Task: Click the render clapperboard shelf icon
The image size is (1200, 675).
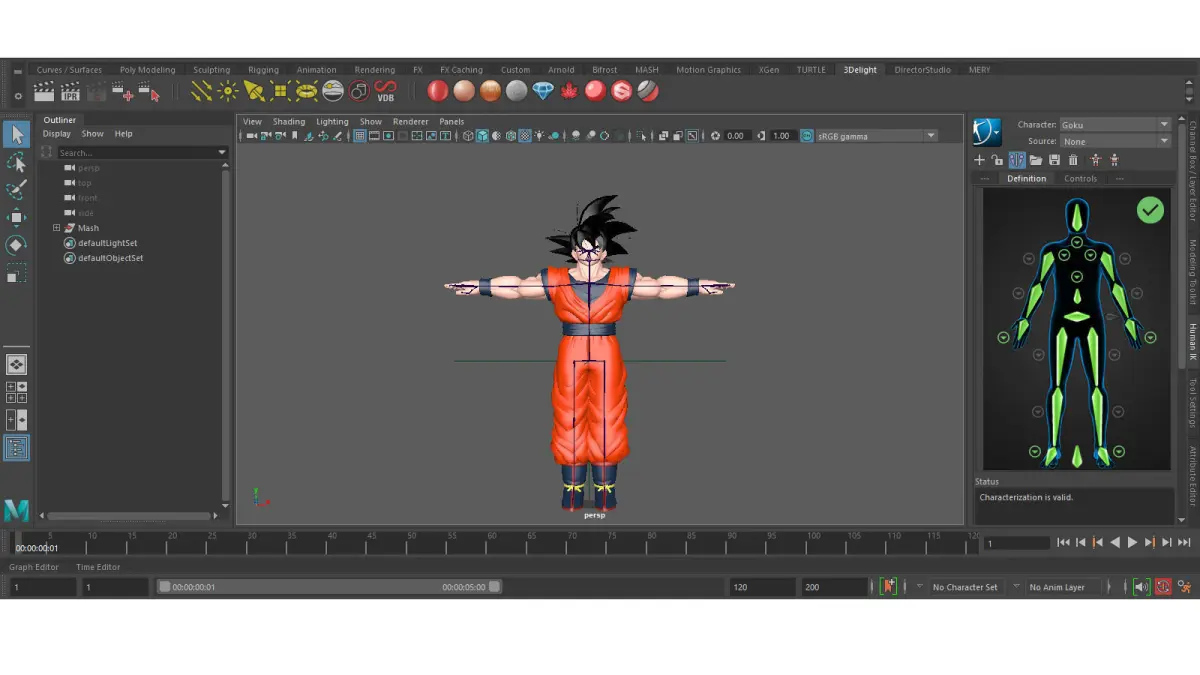Action: click(x=44, y=92)
